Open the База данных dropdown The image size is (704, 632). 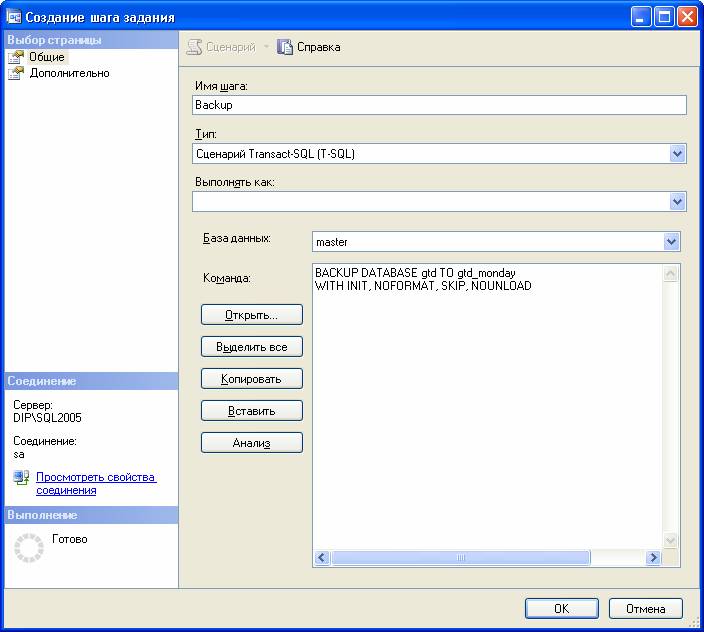click(671, 242)
